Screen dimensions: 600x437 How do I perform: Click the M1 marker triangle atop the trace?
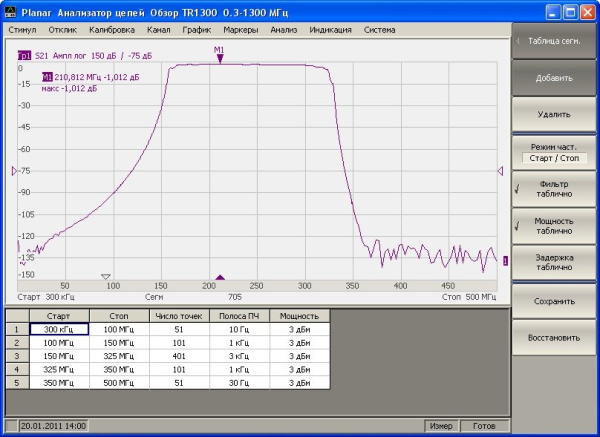(x=219, y=59)
